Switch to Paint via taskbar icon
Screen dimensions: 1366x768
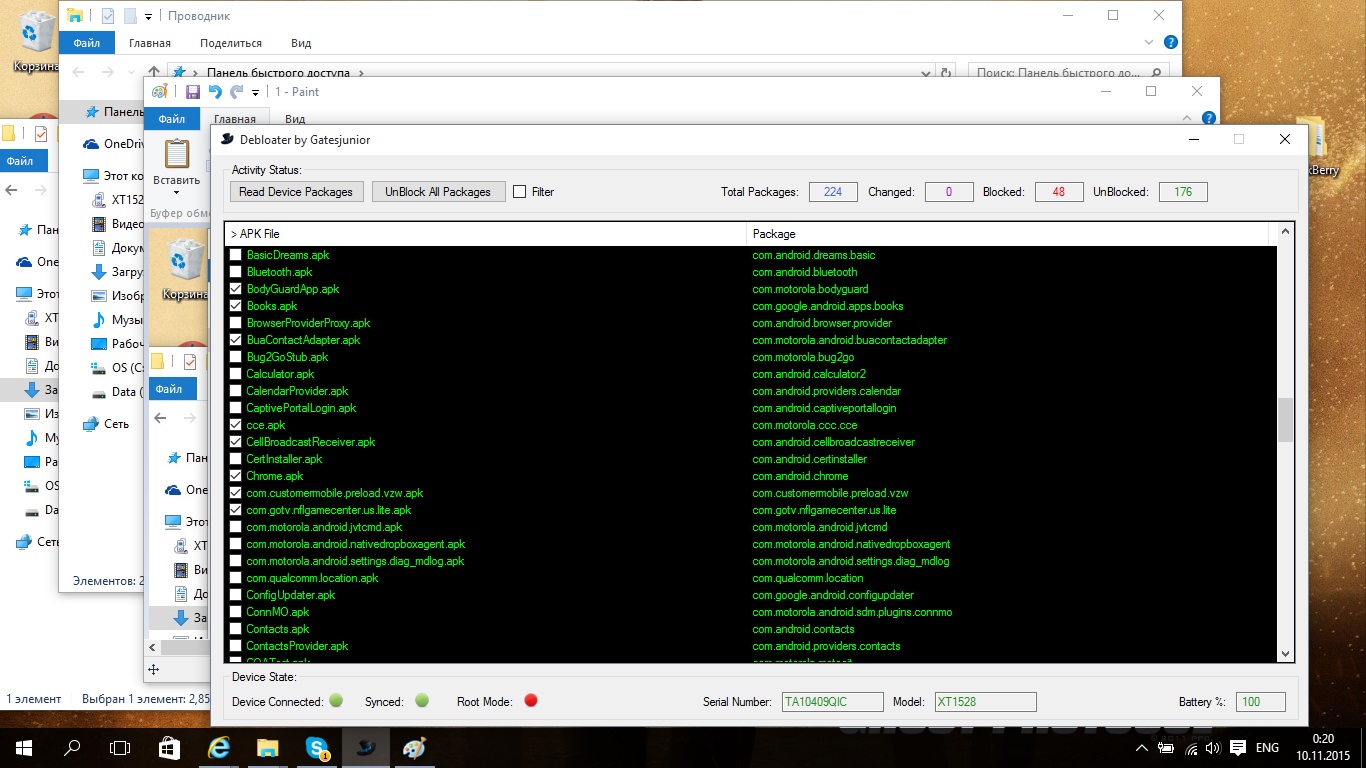pyautogui.click(x=414, y=747)
